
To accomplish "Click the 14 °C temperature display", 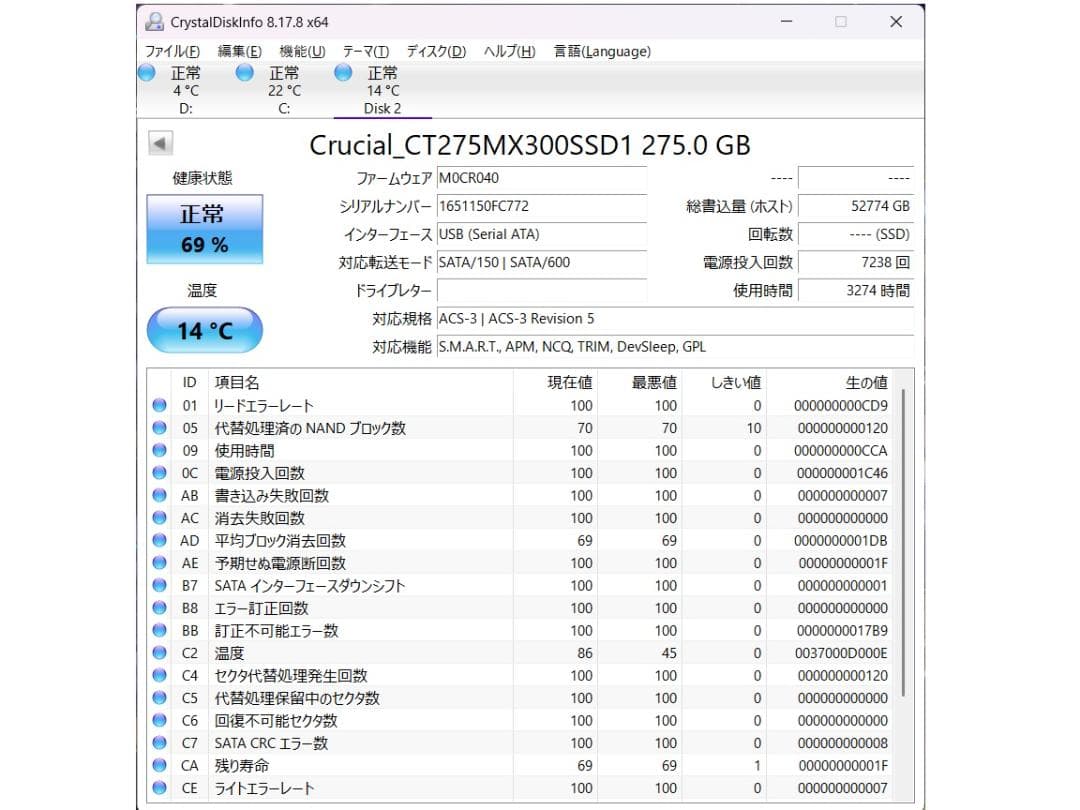I will (204, 330).
